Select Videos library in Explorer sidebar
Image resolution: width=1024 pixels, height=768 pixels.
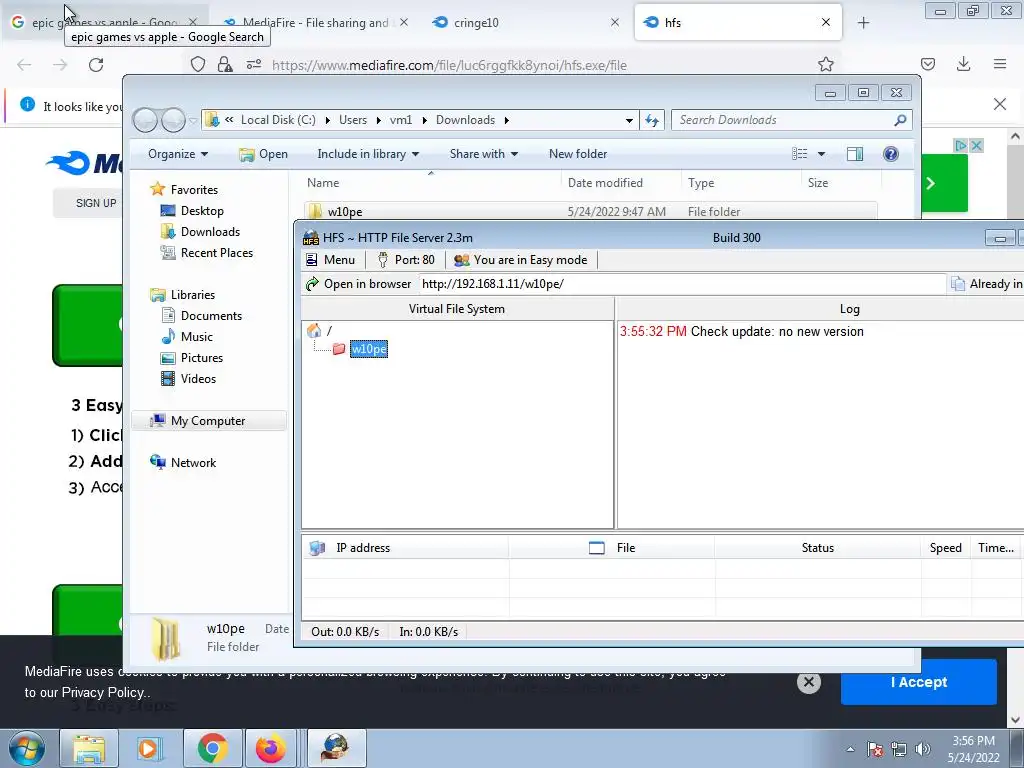(x=198, y=379)
